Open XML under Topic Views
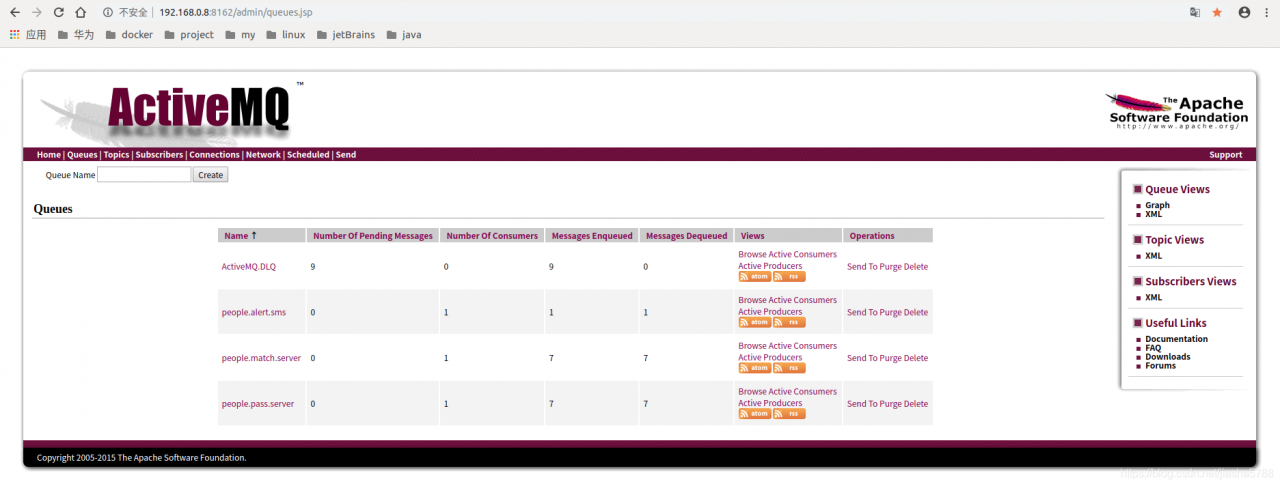The width and height of the screenshot is (1280, 486). [x=1153, y=256]
